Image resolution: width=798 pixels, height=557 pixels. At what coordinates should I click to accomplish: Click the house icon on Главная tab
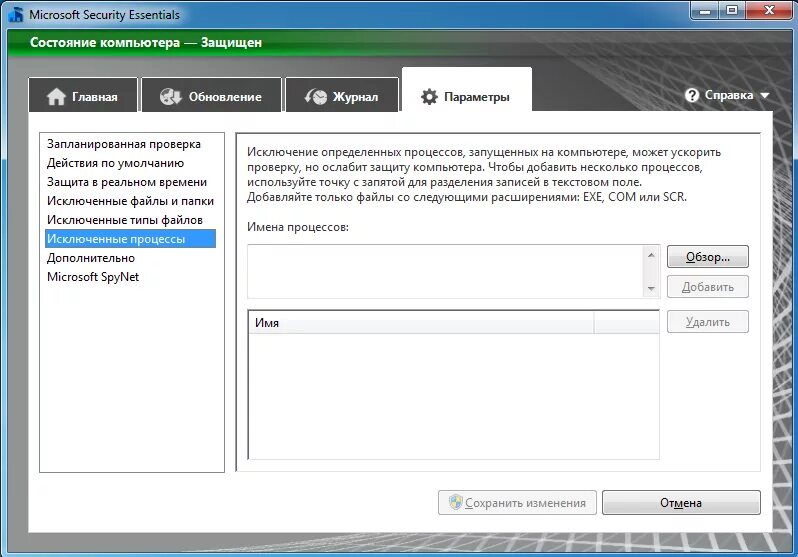[x=56, y=96]
